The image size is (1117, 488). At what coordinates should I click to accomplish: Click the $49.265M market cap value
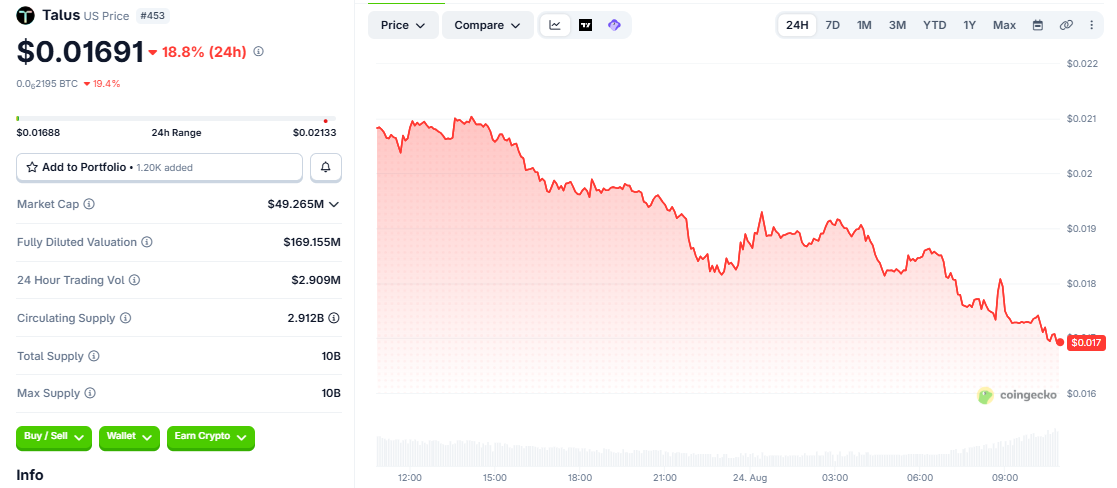[296, 204]
